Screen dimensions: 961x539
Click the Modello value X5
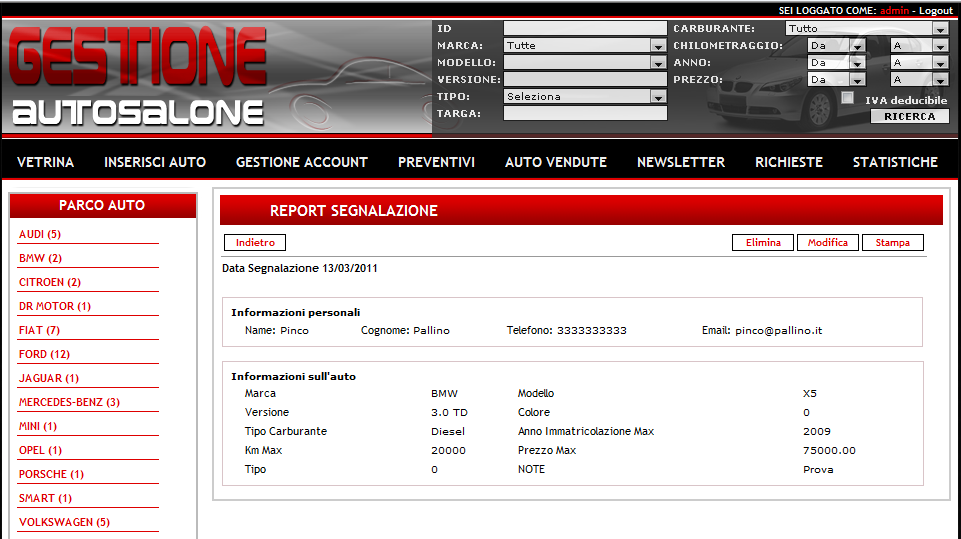(810, 394)
